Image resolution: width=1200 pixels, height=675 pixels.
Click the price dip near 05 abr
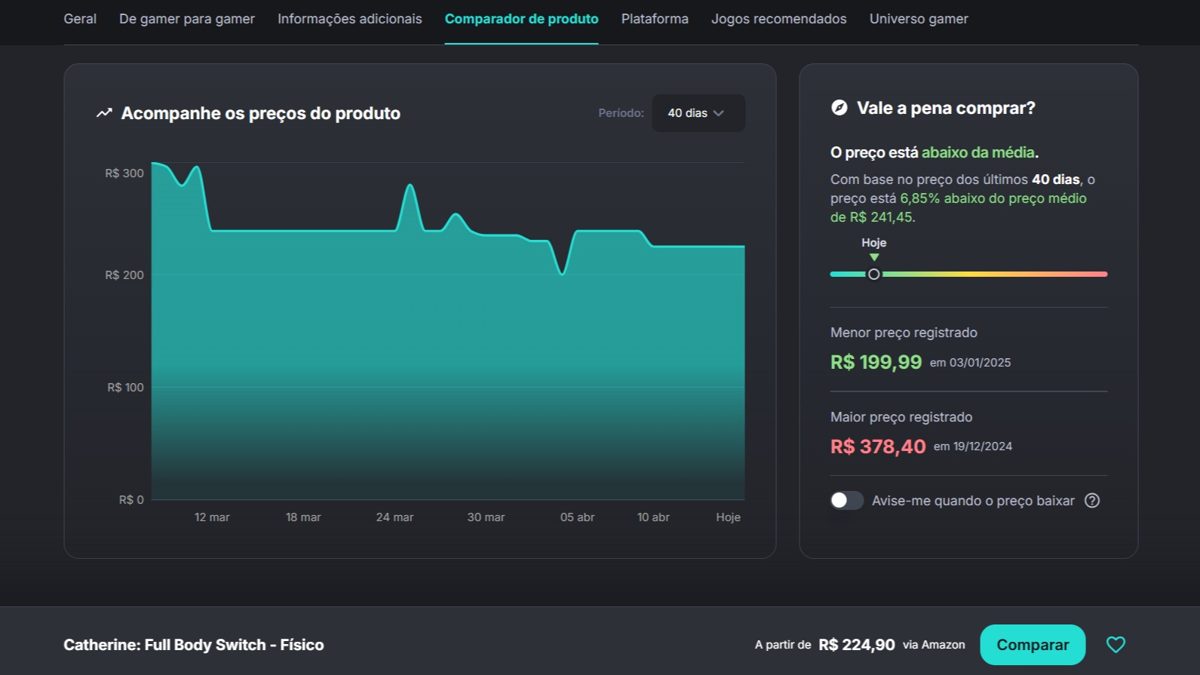pyautogui.click(x=562, y=272)
